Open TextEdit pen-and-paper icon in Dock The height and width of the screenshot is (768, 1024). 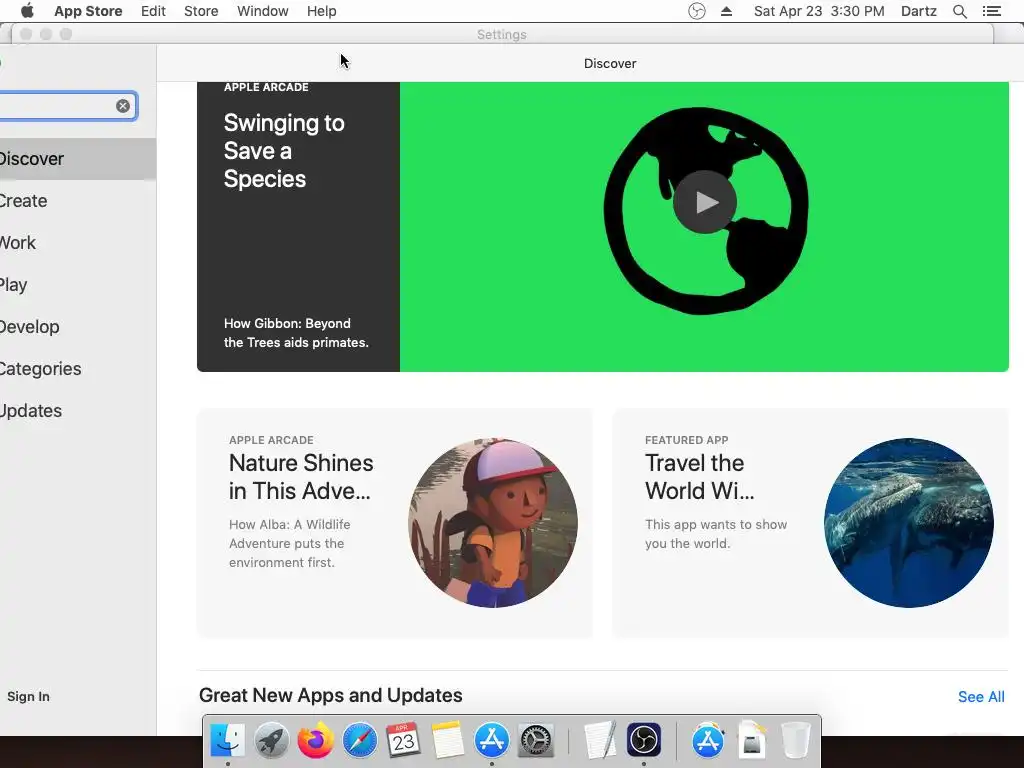tap(600, 740)
